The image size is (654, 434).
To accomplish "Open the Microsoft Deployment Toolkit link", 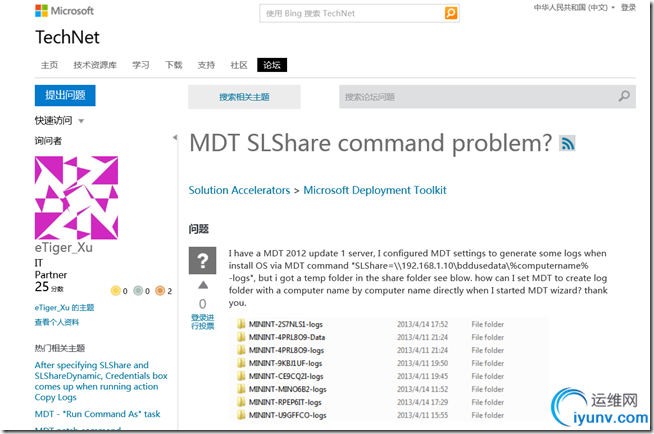I will pos(375,190).
